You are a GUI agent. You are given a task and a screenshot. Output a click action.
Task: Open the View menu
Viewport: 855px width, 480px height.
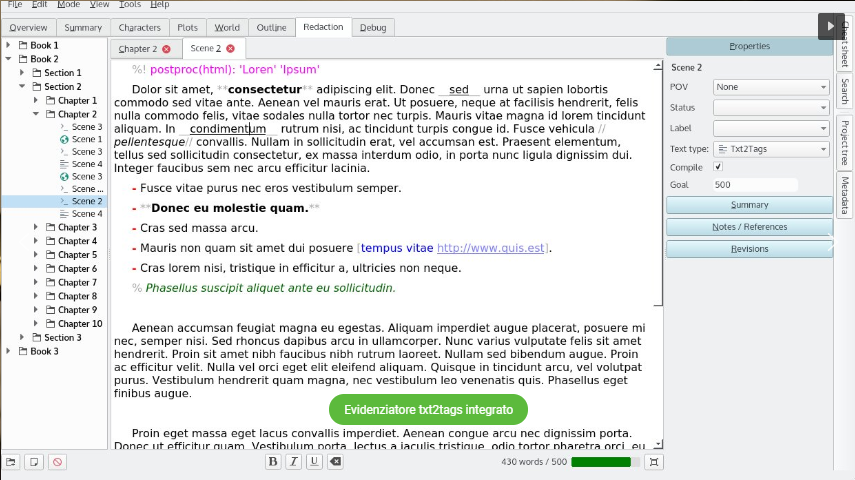pyautogui.click(x=99, y=4)
